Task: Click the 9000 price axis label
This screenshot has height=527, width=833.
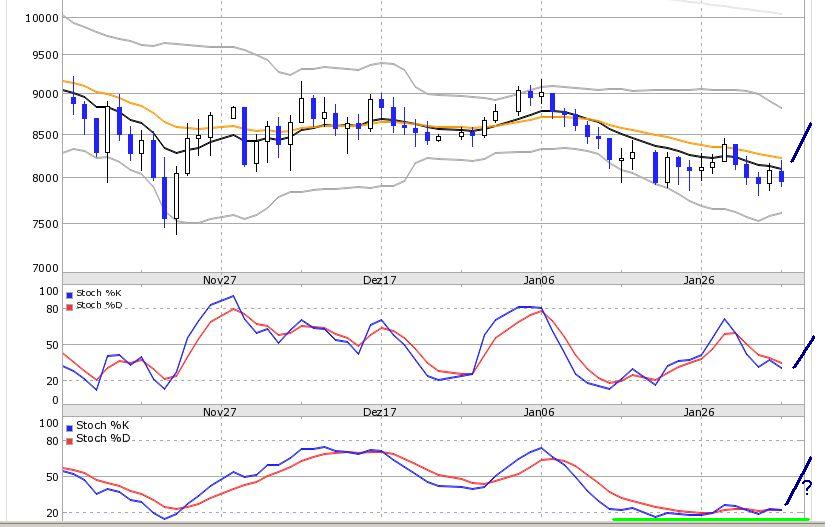Action: [45, 95]
